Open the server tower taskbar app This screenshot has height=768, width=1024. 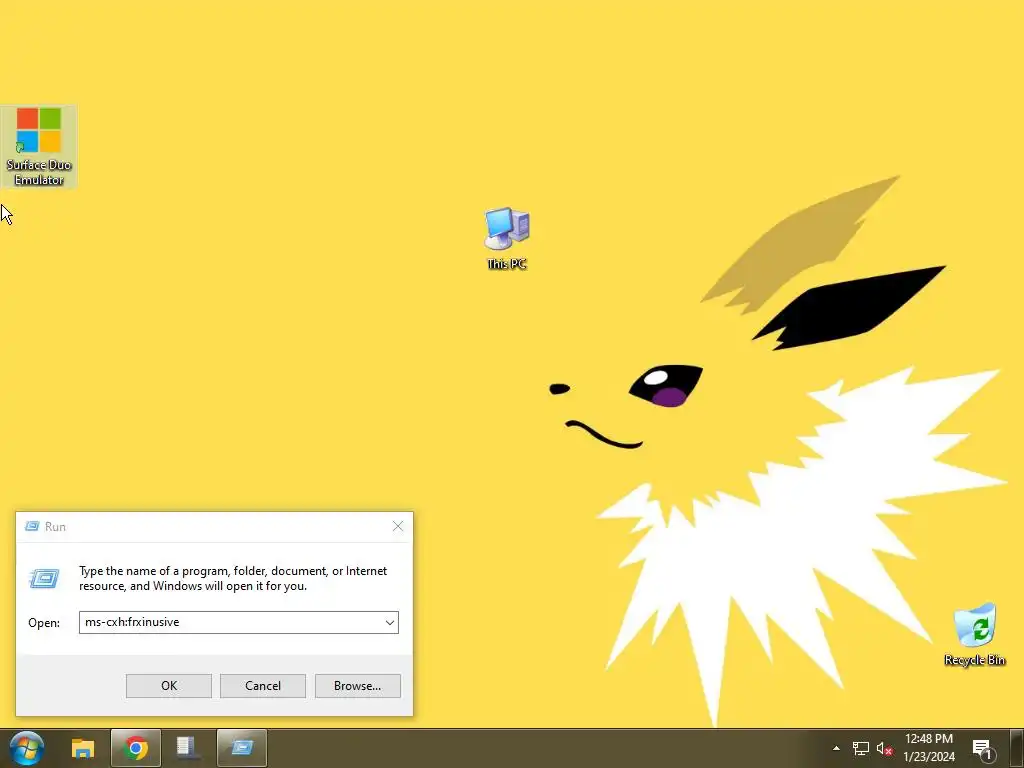188,748
